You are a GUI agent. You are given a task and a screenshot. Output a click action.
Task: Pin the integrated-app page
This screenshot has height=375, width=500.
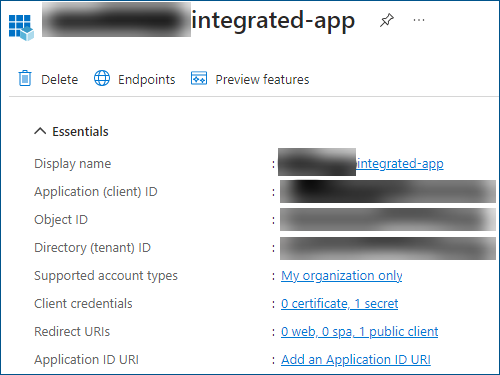tap(387, 20)
